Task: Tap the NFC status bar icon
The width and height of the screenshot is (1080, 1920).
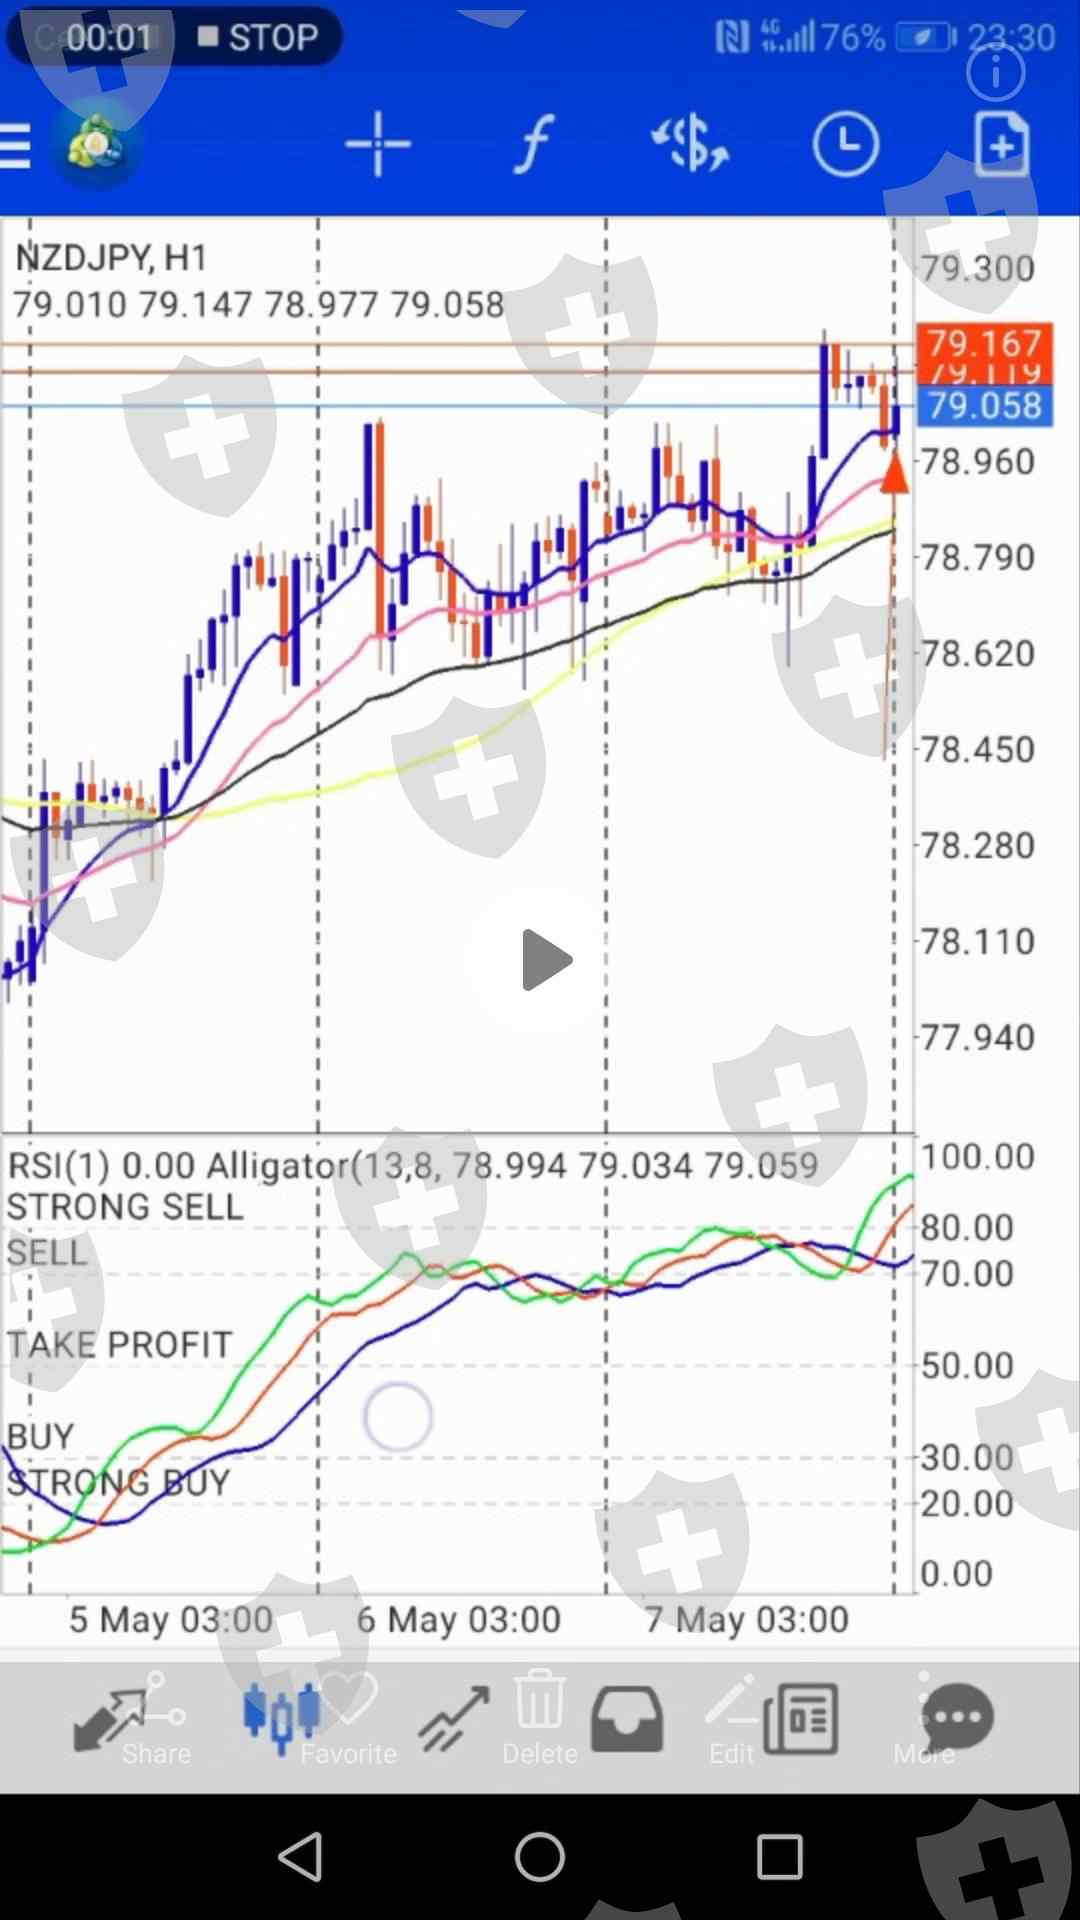Action: 732,38
